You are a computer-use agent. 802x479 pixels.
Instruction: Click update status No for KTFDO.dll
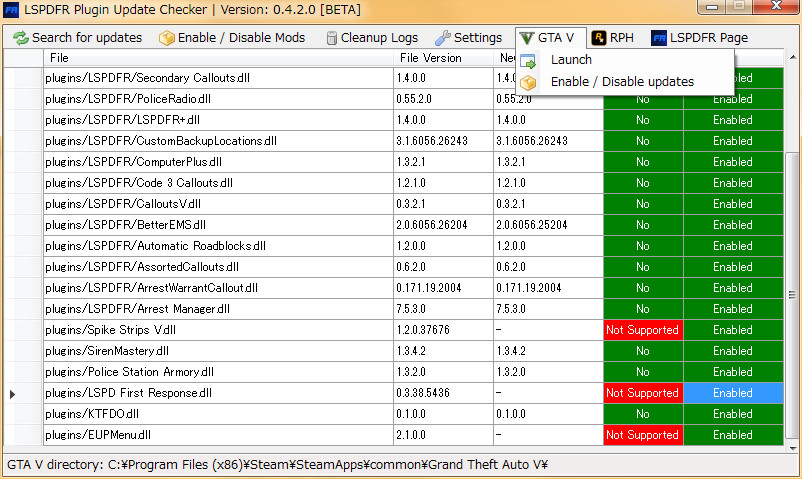click(643, 414)
